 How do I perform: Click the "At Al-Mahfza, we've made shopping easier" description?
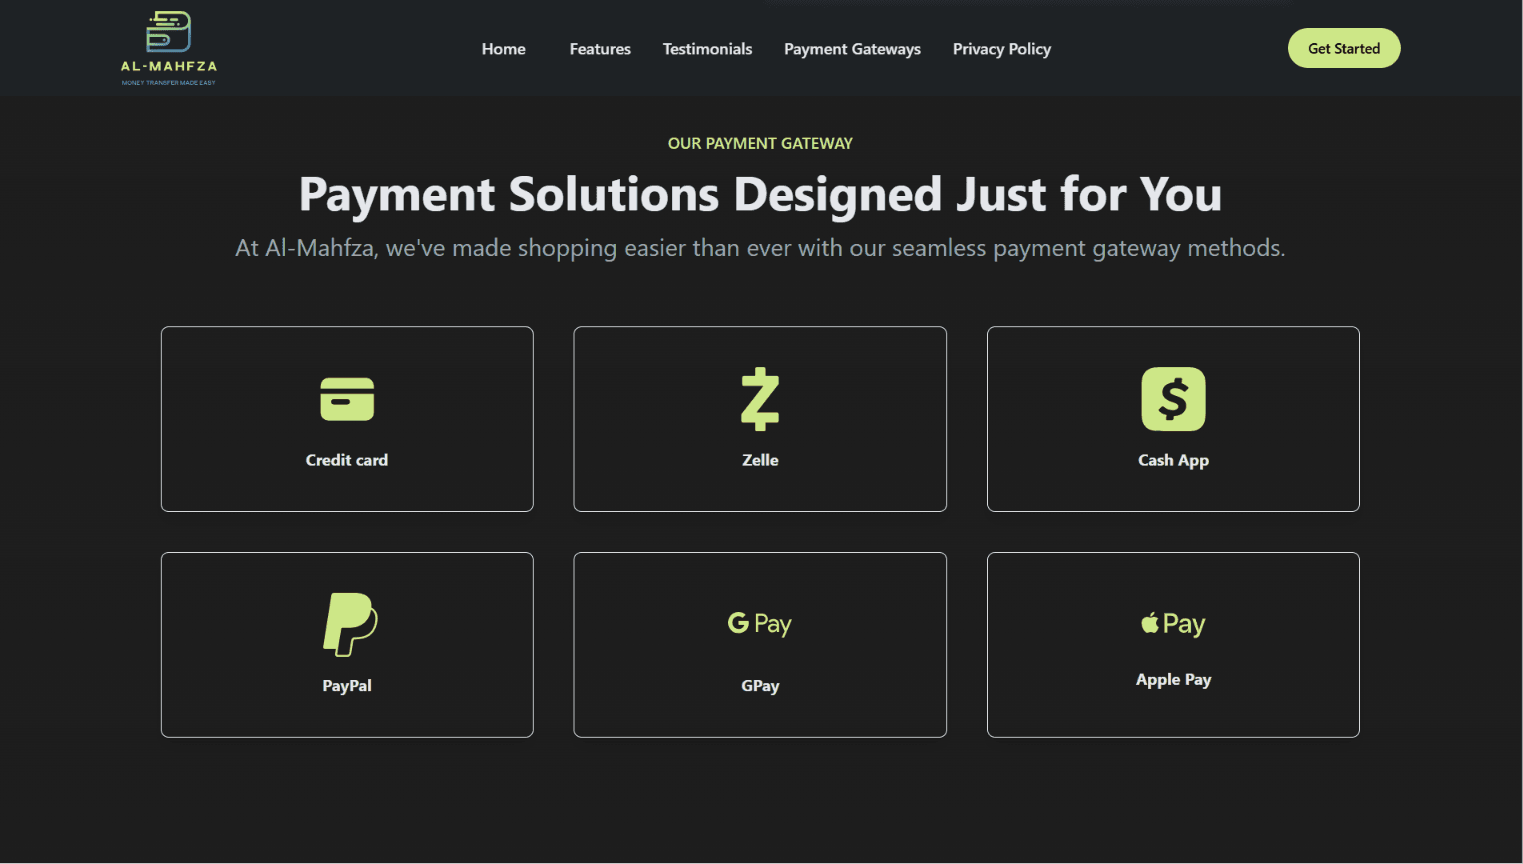[760, 248]
